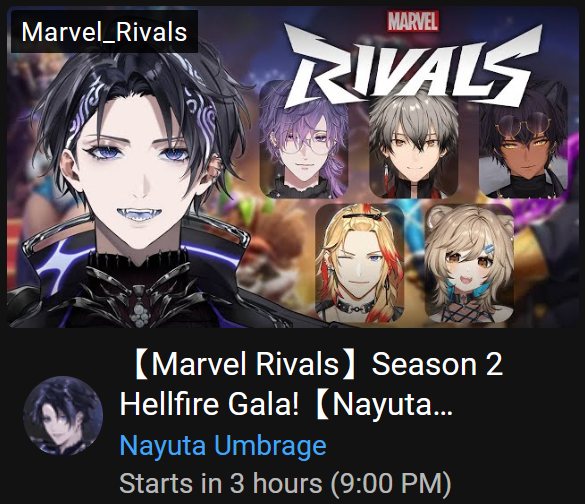Select the Marvel_Rivals tag label
This screenshot has width=585, height=504.
(104, 32)
